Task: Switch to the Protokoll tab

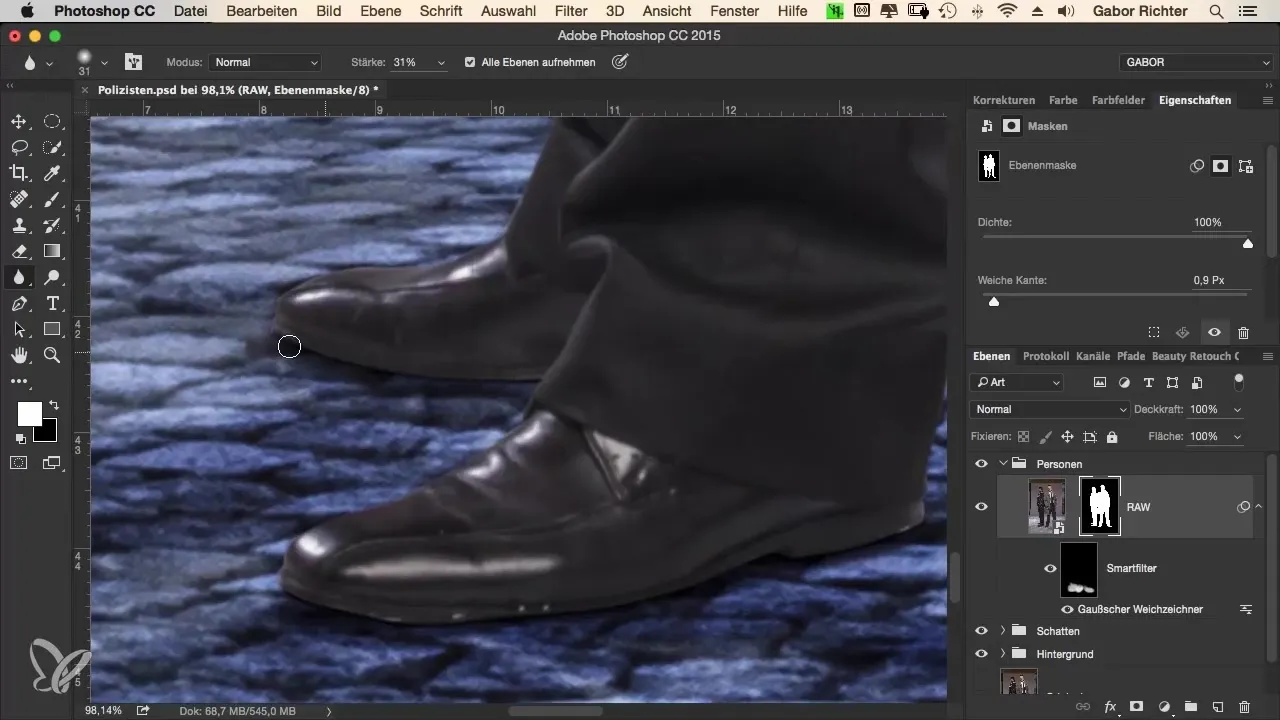Action: pyautogui.click(x=1046, y=356)
